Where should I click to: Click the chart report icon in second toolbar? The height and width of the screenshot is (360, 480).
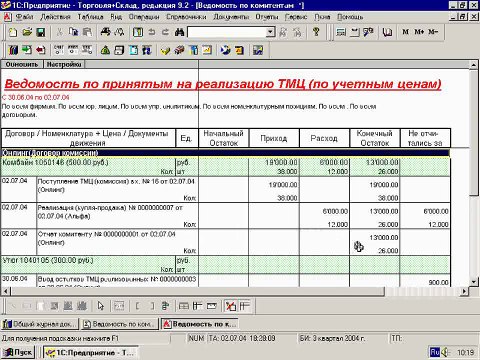[x=207, y=50]
